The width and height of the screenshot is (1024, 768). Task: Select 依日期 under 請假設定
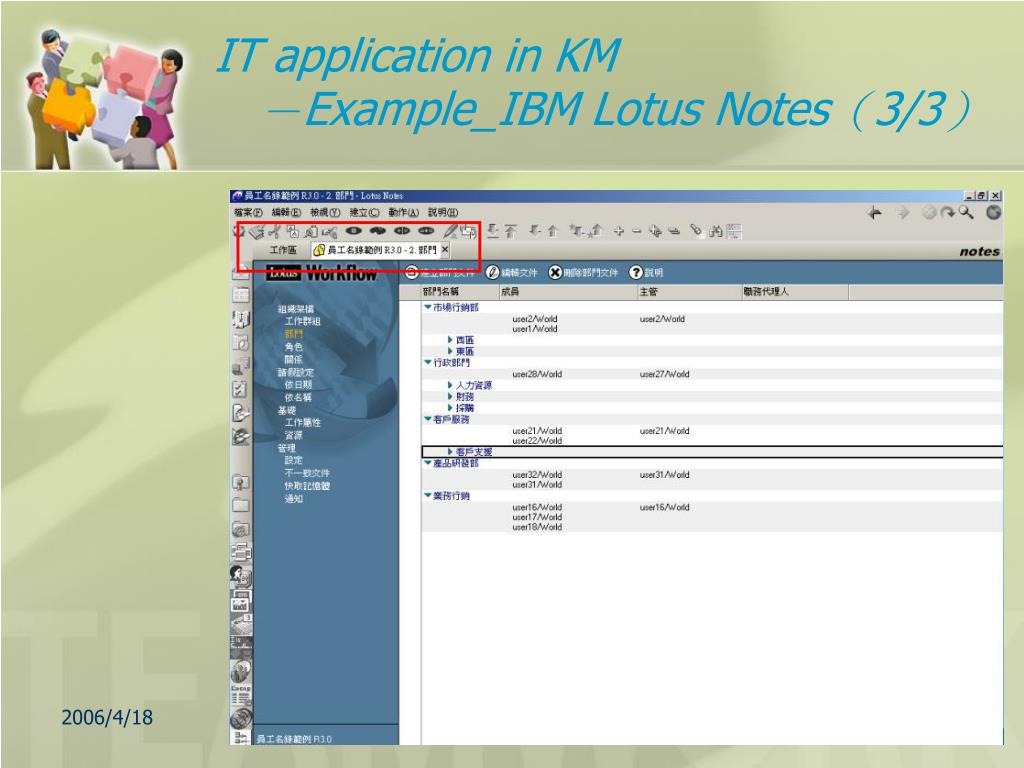click(298, 385)
